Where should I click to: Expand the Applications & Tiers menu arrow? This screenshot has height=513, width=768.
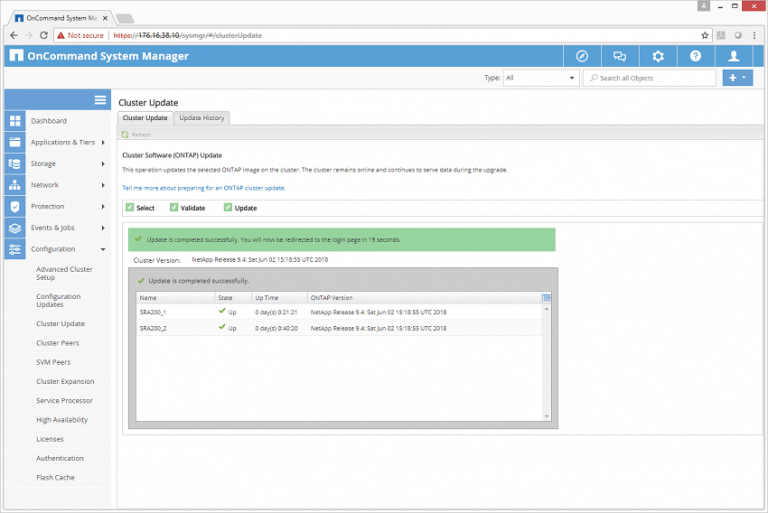pos(103,143)
